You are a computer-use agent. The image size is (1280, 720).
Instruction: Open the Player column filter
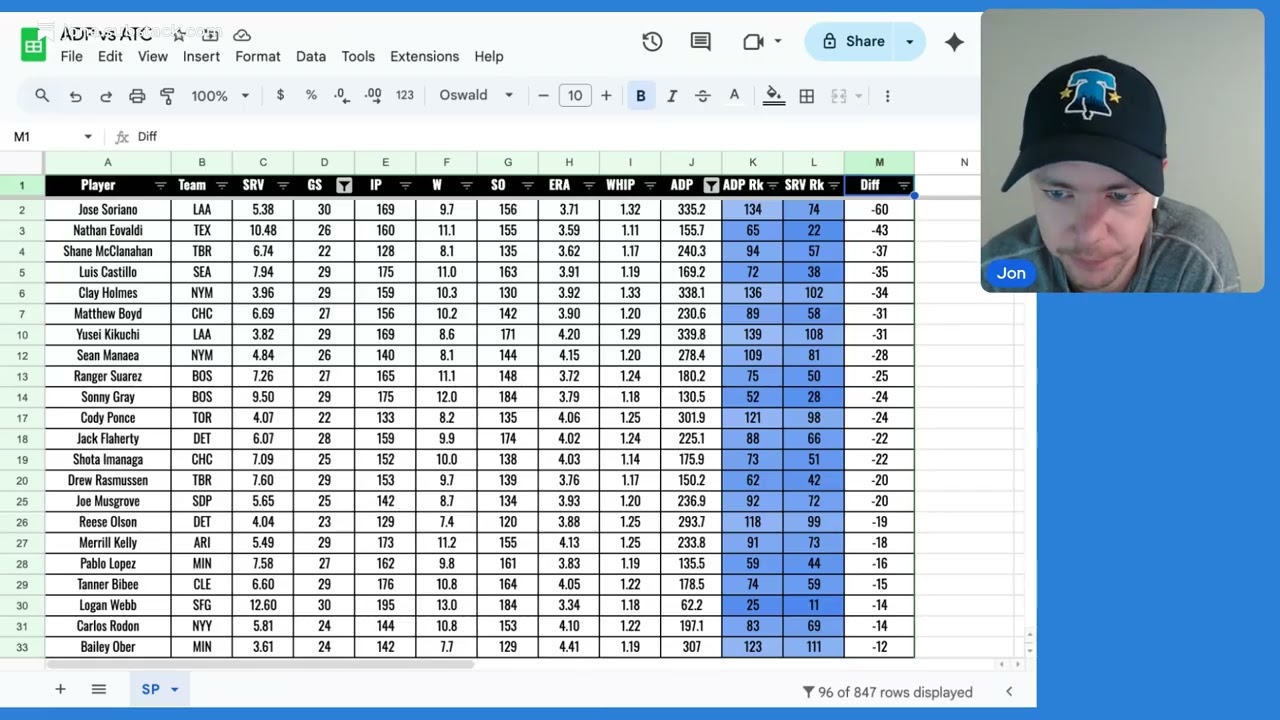(160, 186)
